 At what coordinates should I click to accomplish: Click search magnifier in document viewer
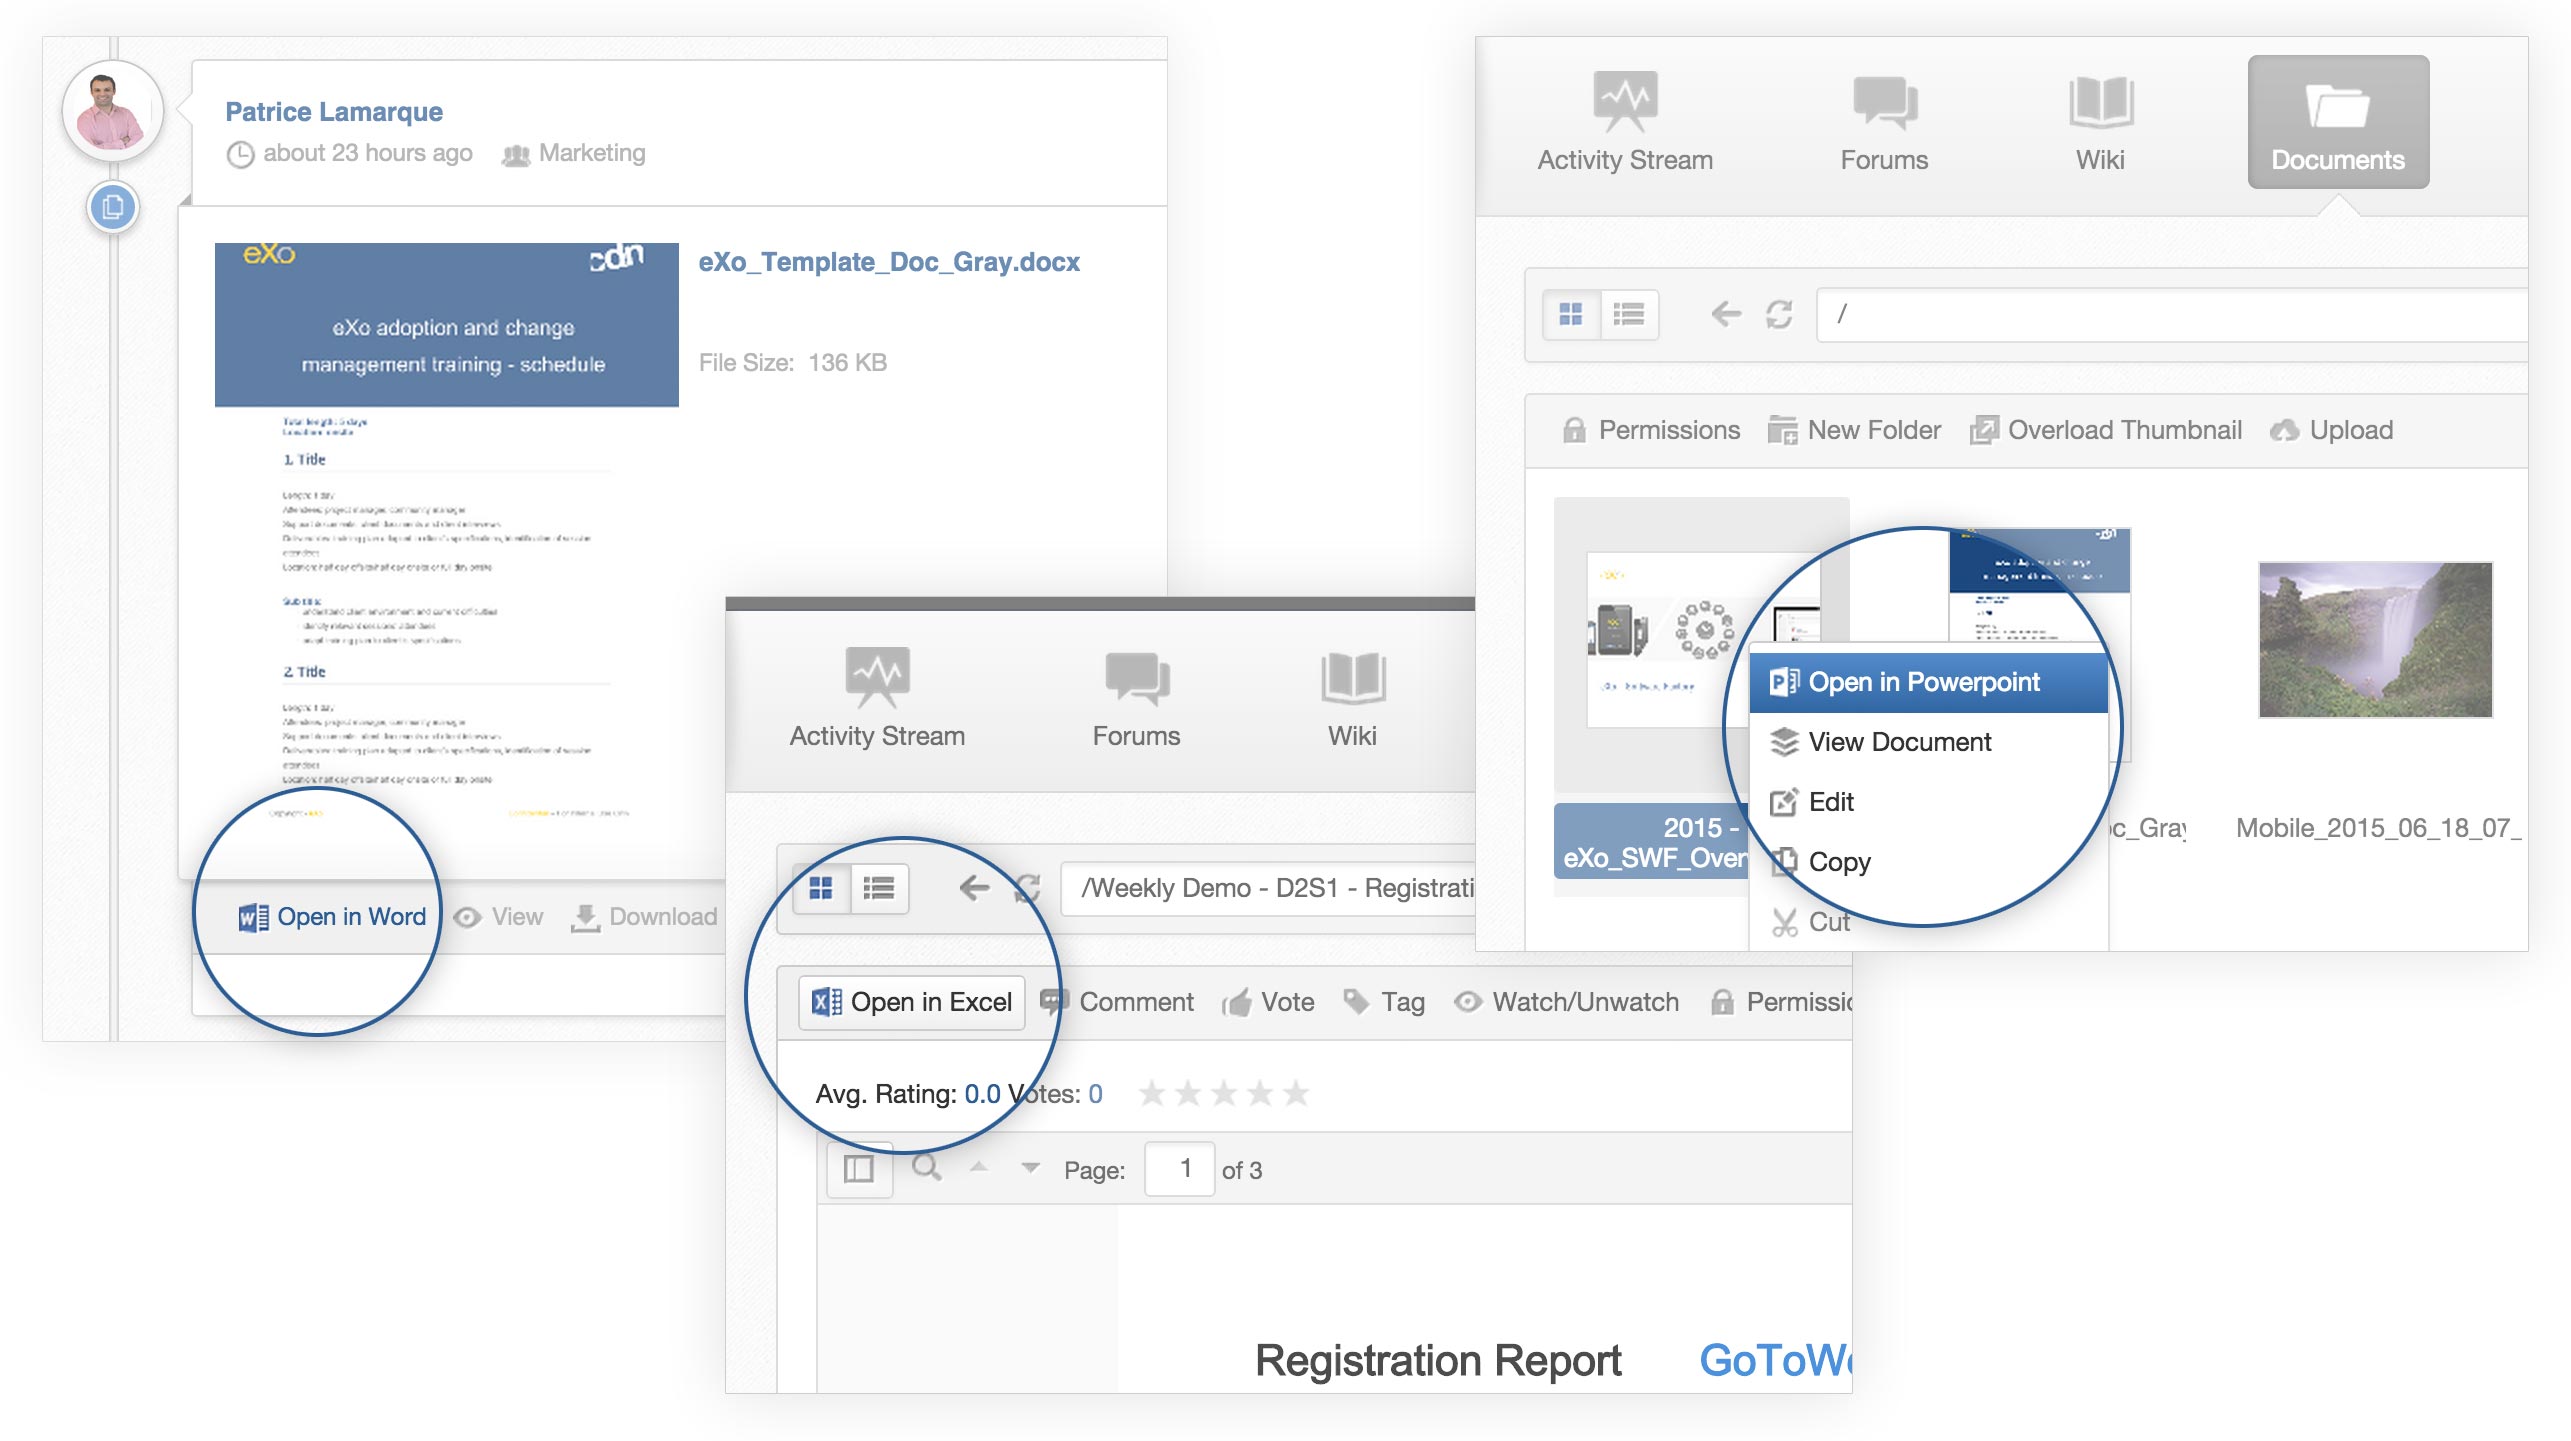coord(926,1168)
